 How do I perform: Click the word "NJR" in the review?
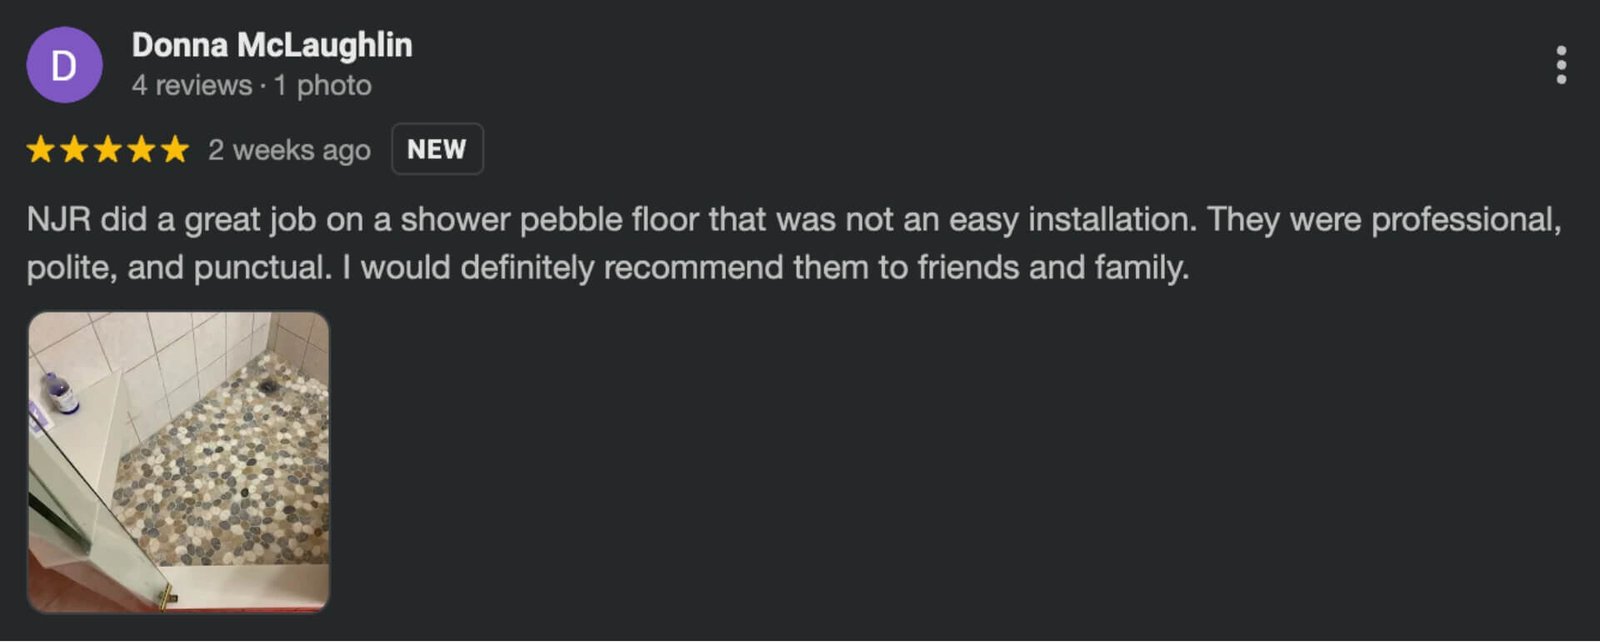[59, 220]
